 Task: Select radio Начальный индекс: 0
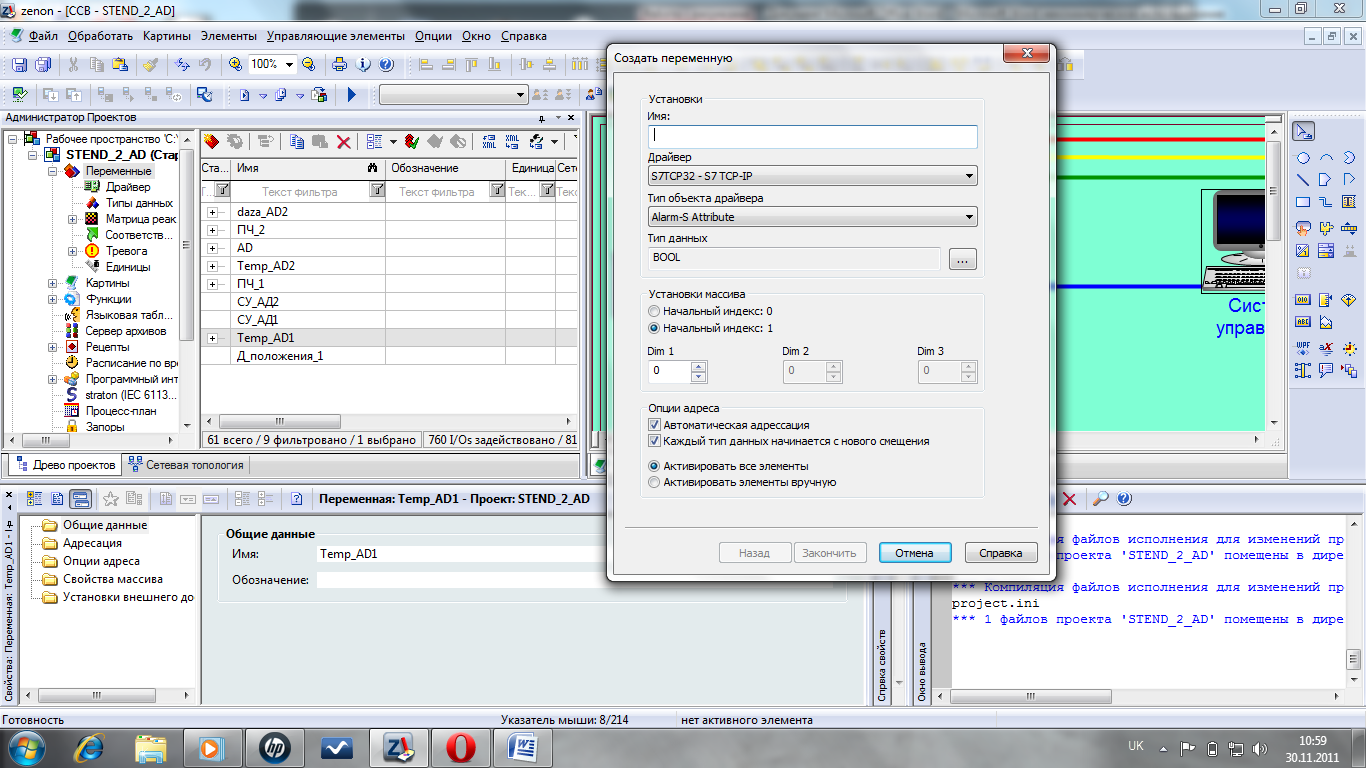coord(655,312)
